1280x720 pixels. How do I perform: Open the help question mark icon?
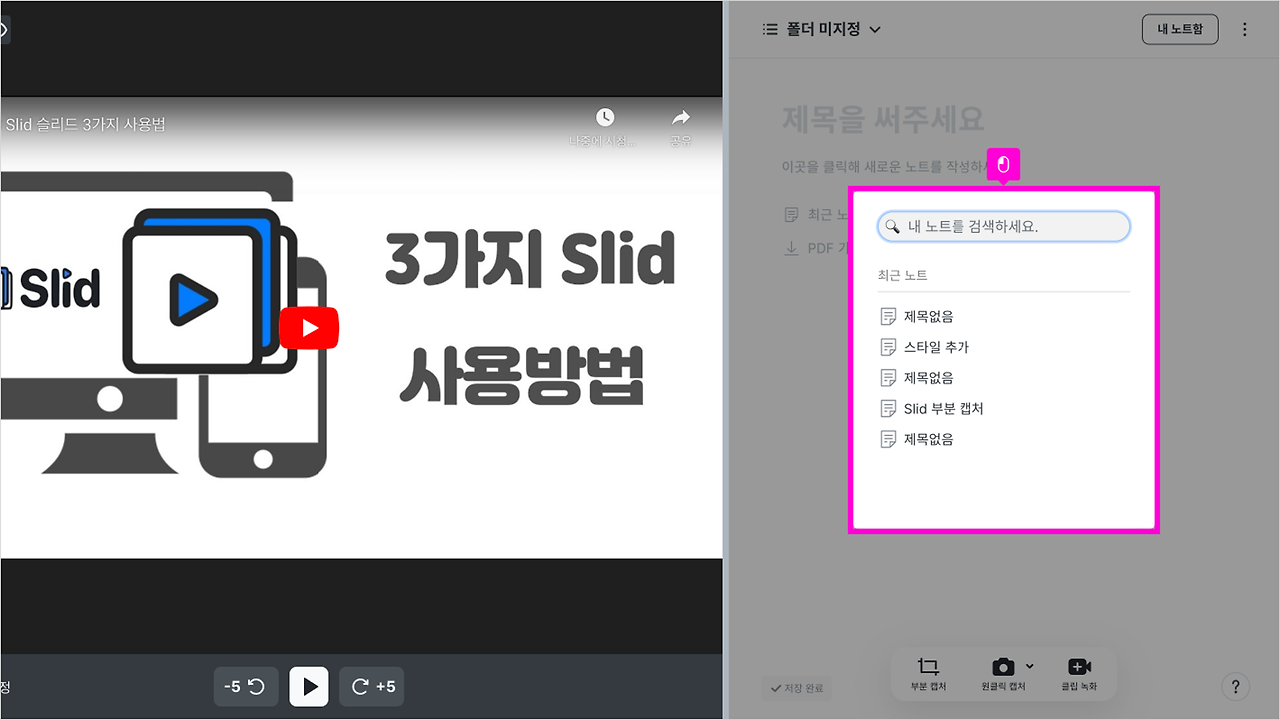(1235, 687)
